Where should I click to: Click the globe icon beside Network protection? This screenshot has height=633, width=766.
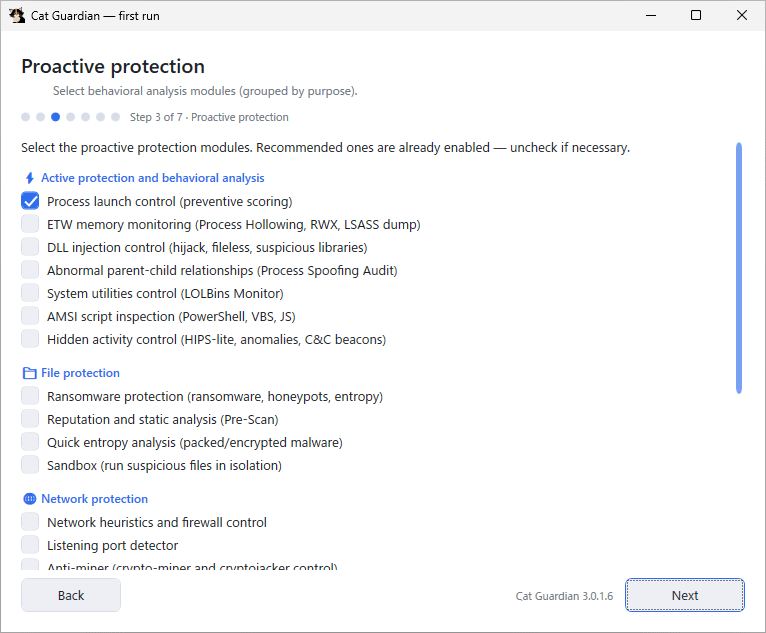(x=30, y=499)
